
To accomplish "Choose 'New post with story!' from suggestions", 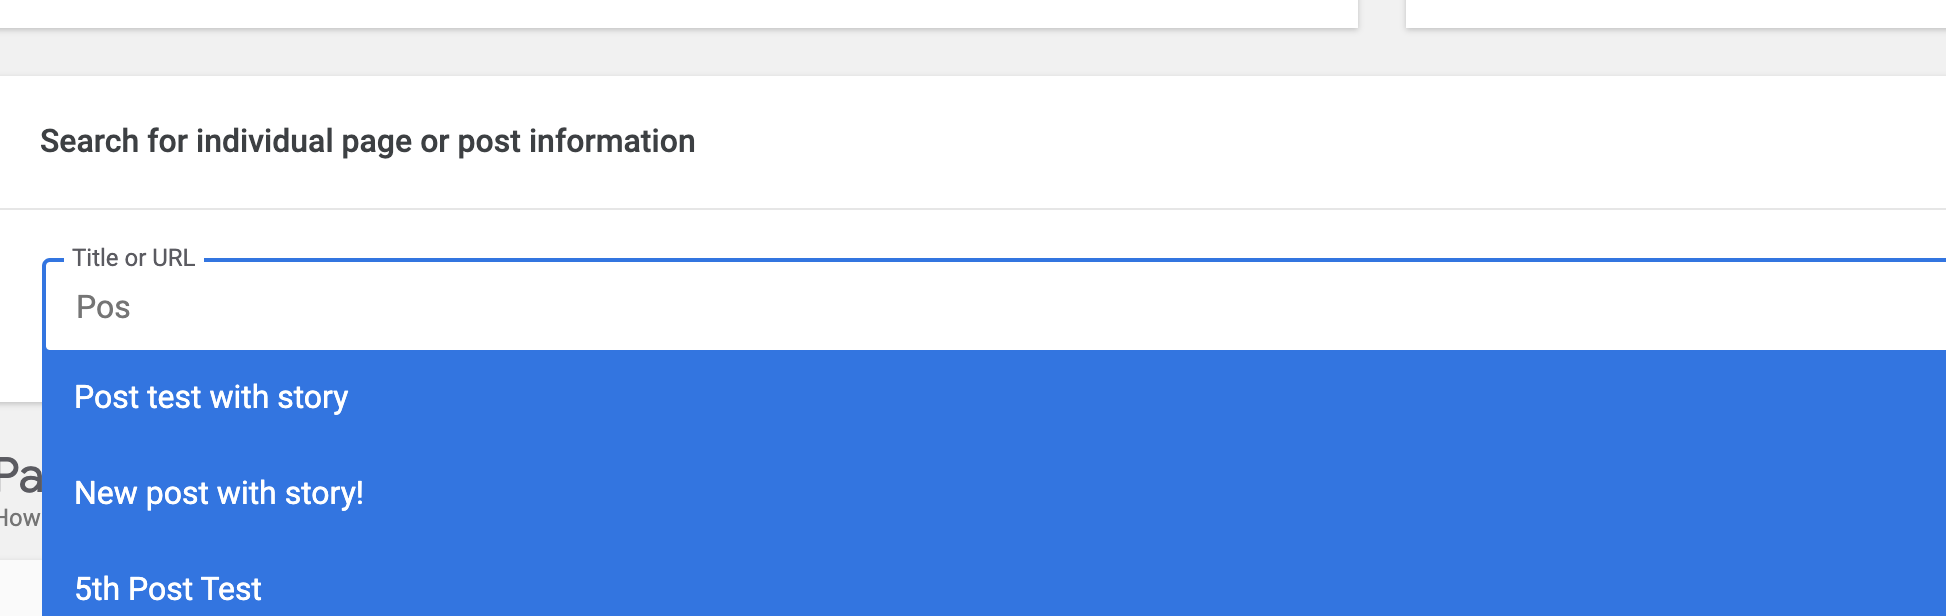I will click(218, 492).
